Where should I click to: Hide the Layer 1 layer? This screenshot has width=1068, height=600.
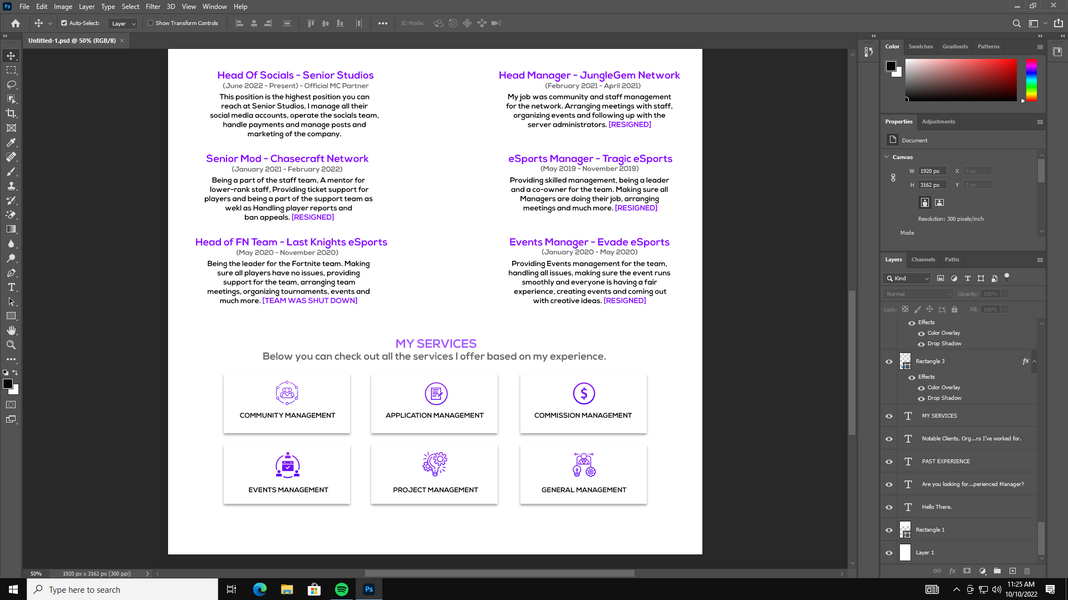point(889,553)
